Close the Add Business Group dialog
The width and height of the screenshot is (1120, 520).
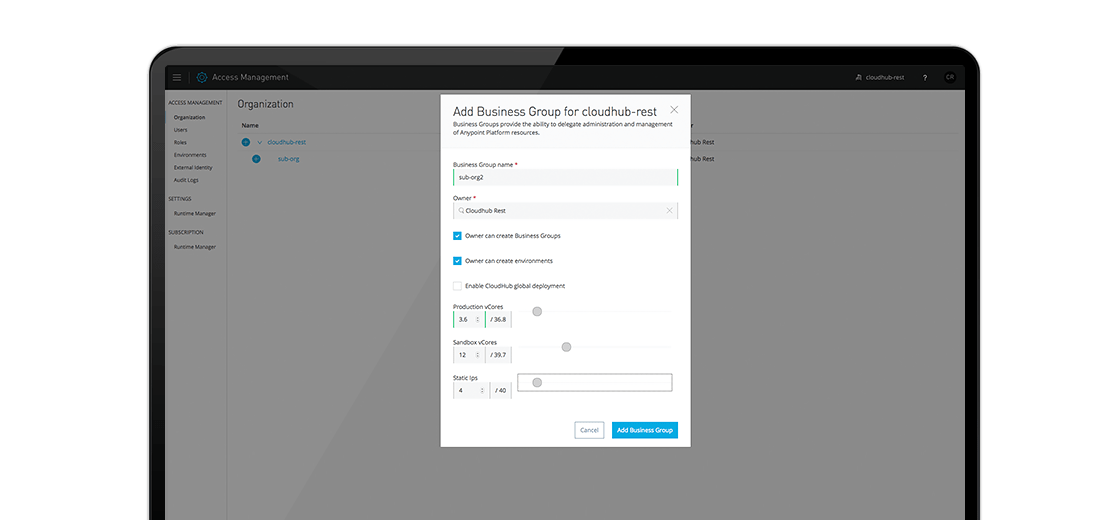pyautogui.click(x=674, y=109)
